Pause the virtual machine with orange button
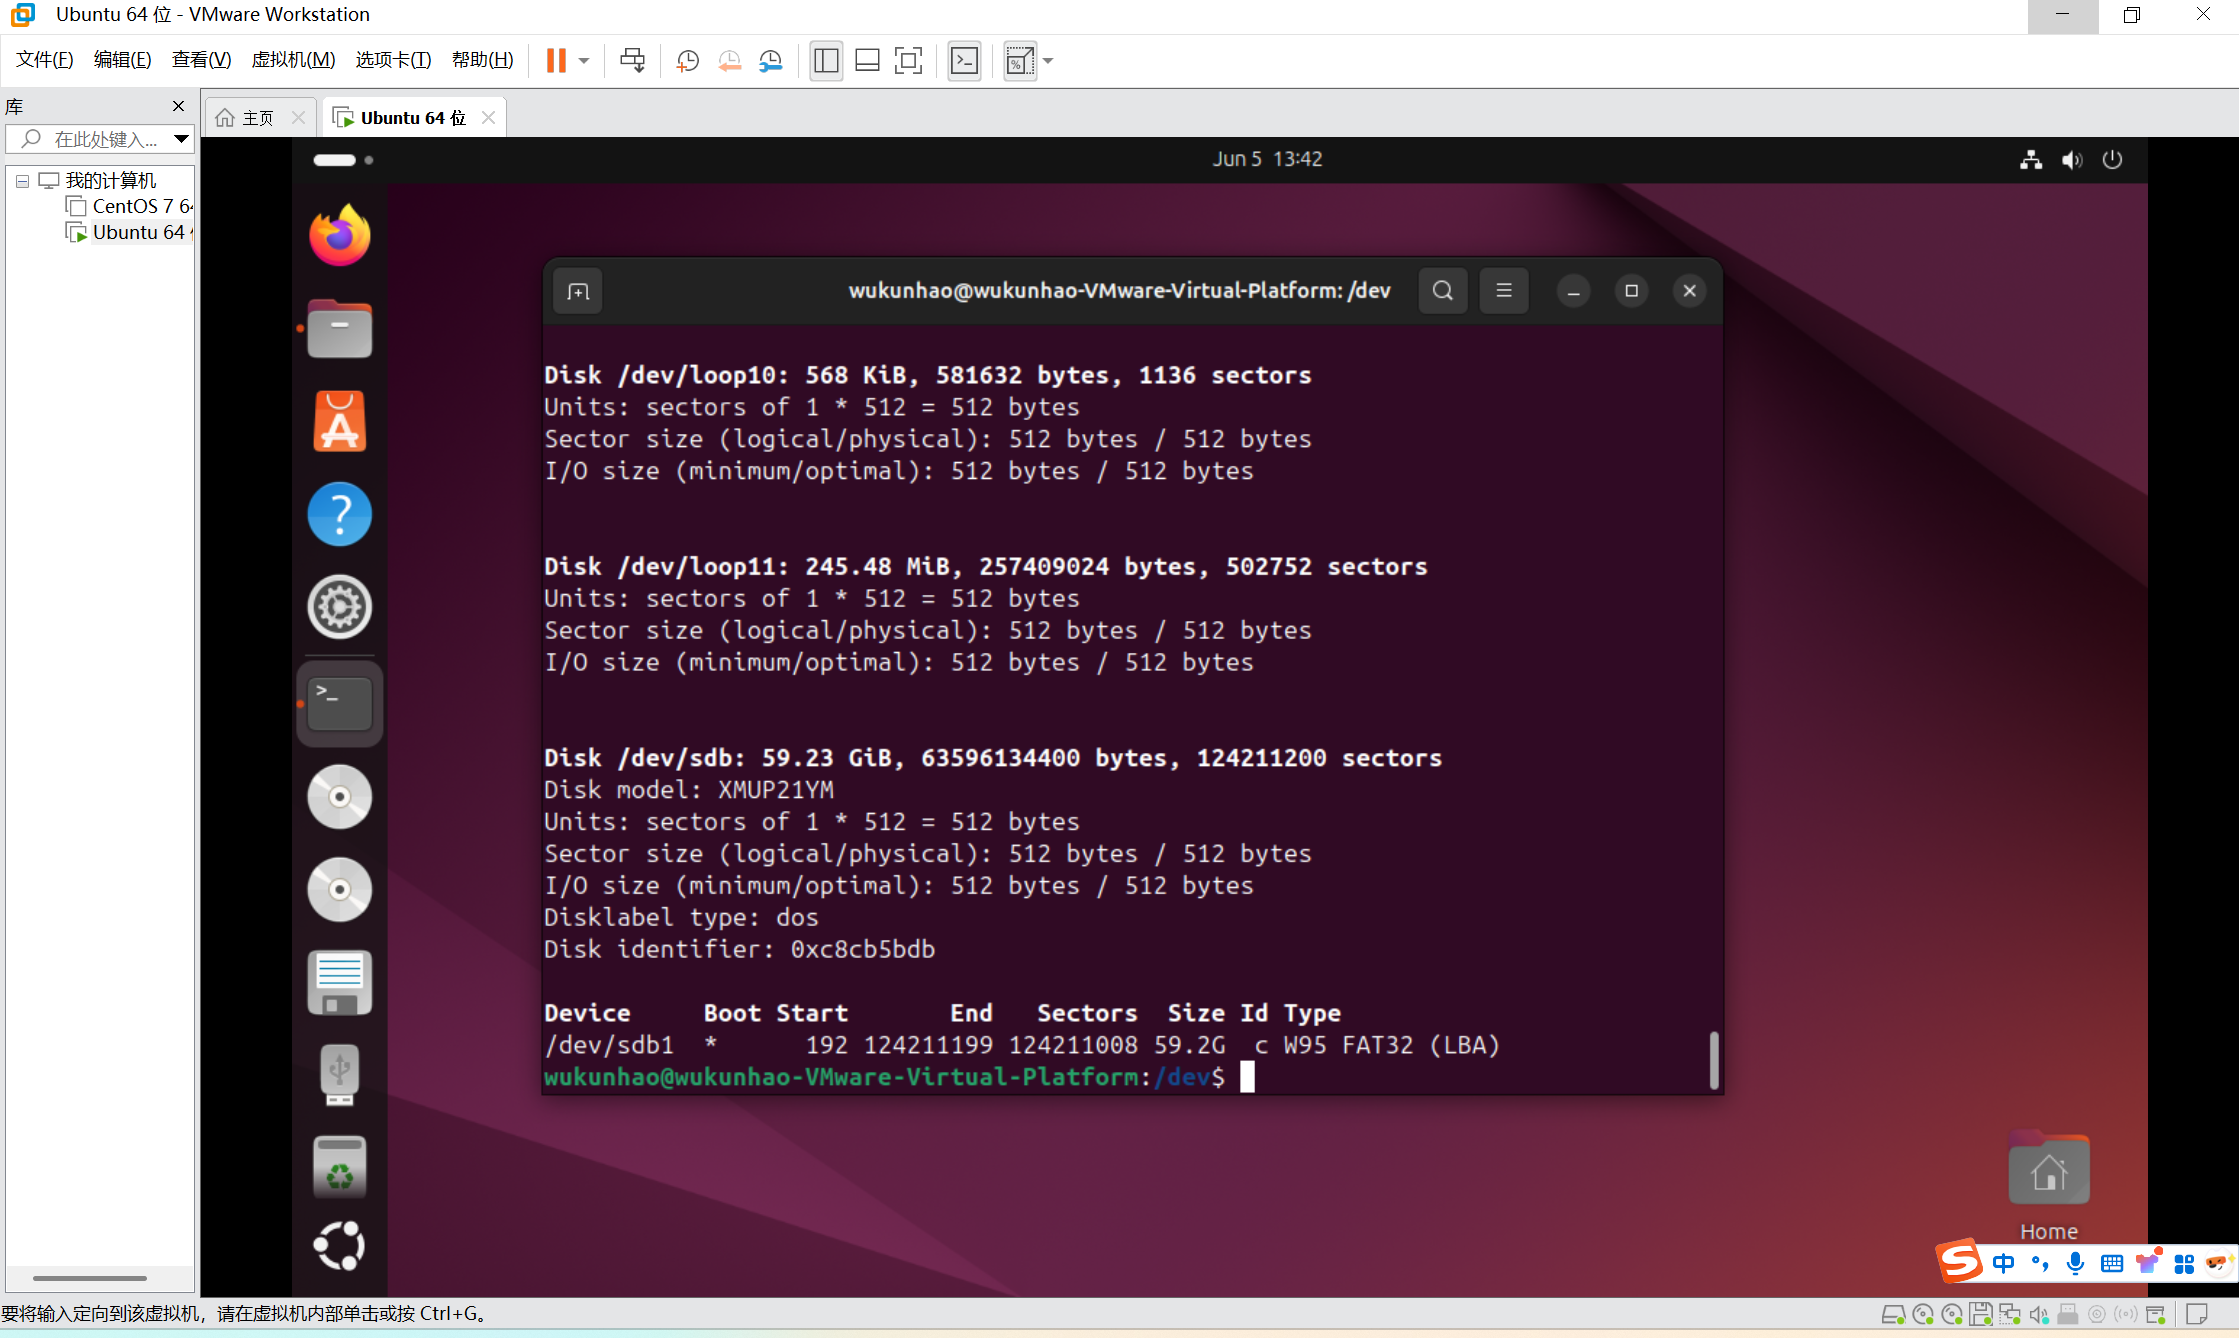 coord(556,61)
